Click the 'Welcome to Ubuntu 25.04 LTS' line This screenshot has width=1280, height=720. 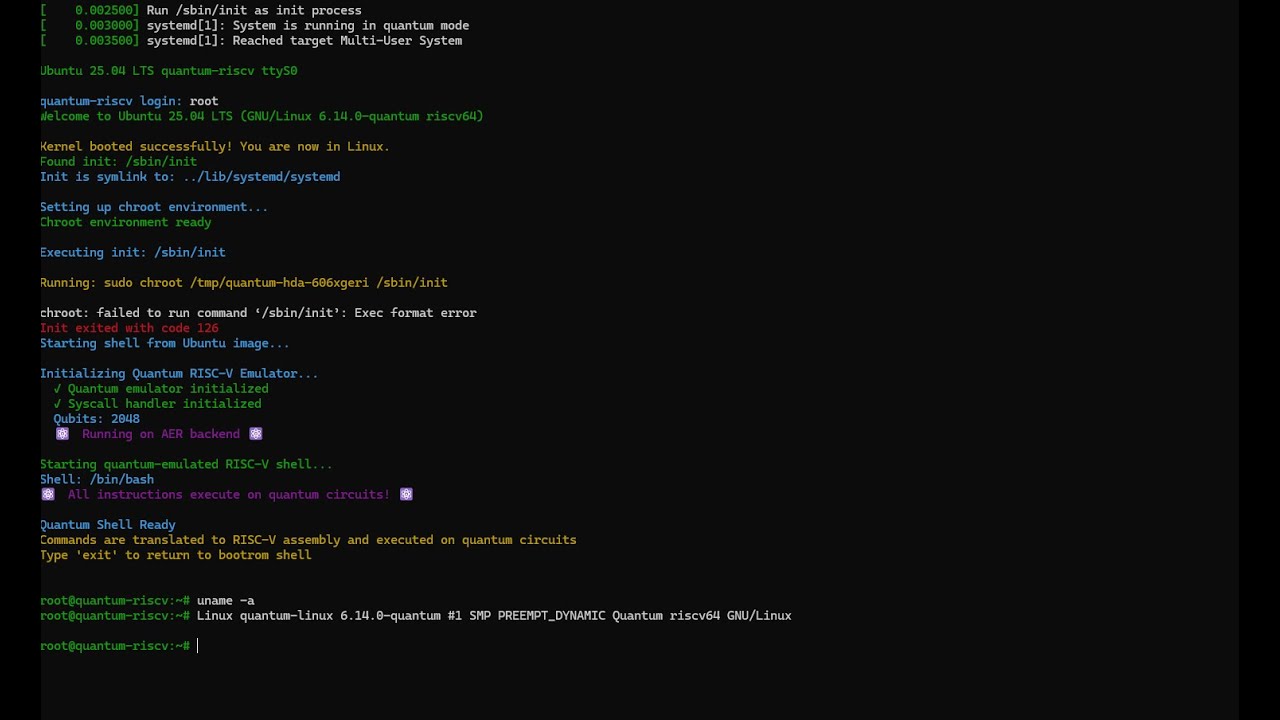(x=262, y=116)
